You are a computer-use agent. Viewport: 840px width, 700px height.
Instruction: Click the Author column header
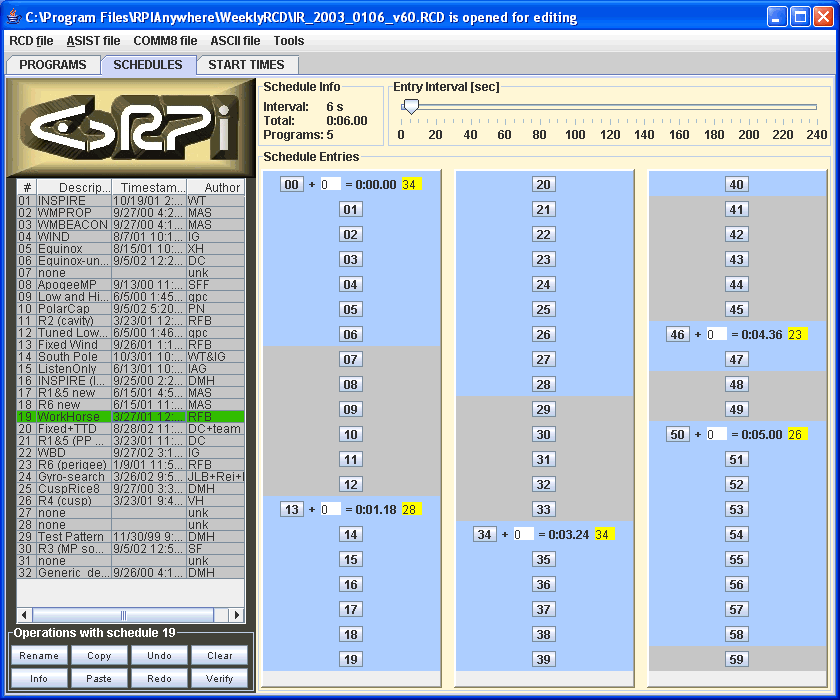pos(216,187)
